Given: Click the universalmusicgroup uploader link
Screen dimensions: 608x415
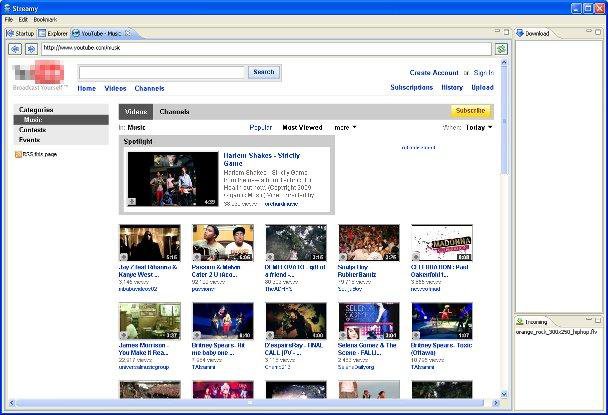Looking at the screenshot, I should [x=143, y=367].
